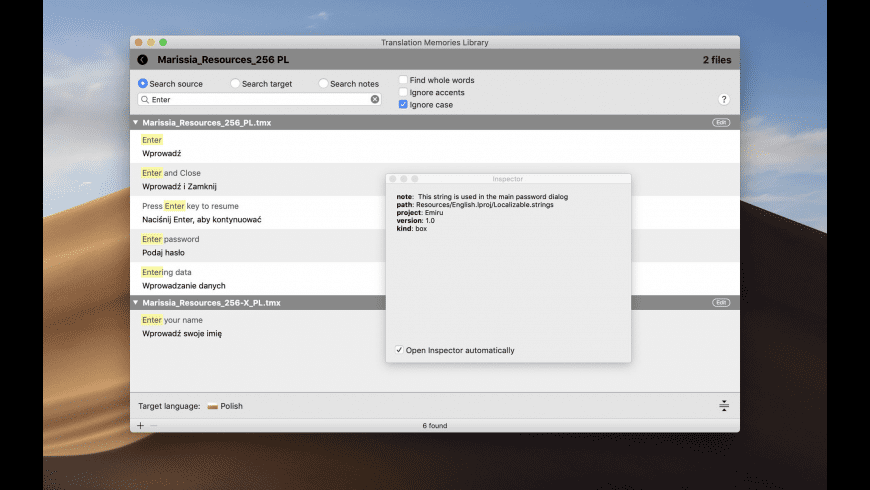Click into the search field containing Enter
This screenshot has width=870, height=490.
(260, 99)
